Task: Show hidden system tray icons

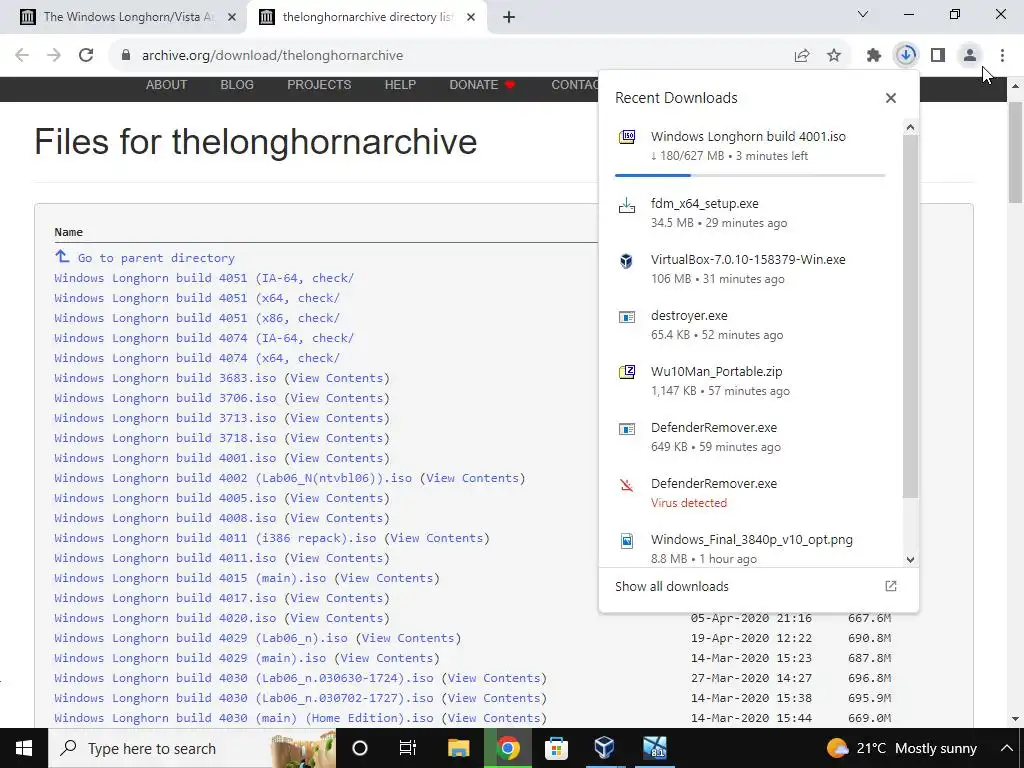Action: pyautogui.click(x=1006, y=748)
